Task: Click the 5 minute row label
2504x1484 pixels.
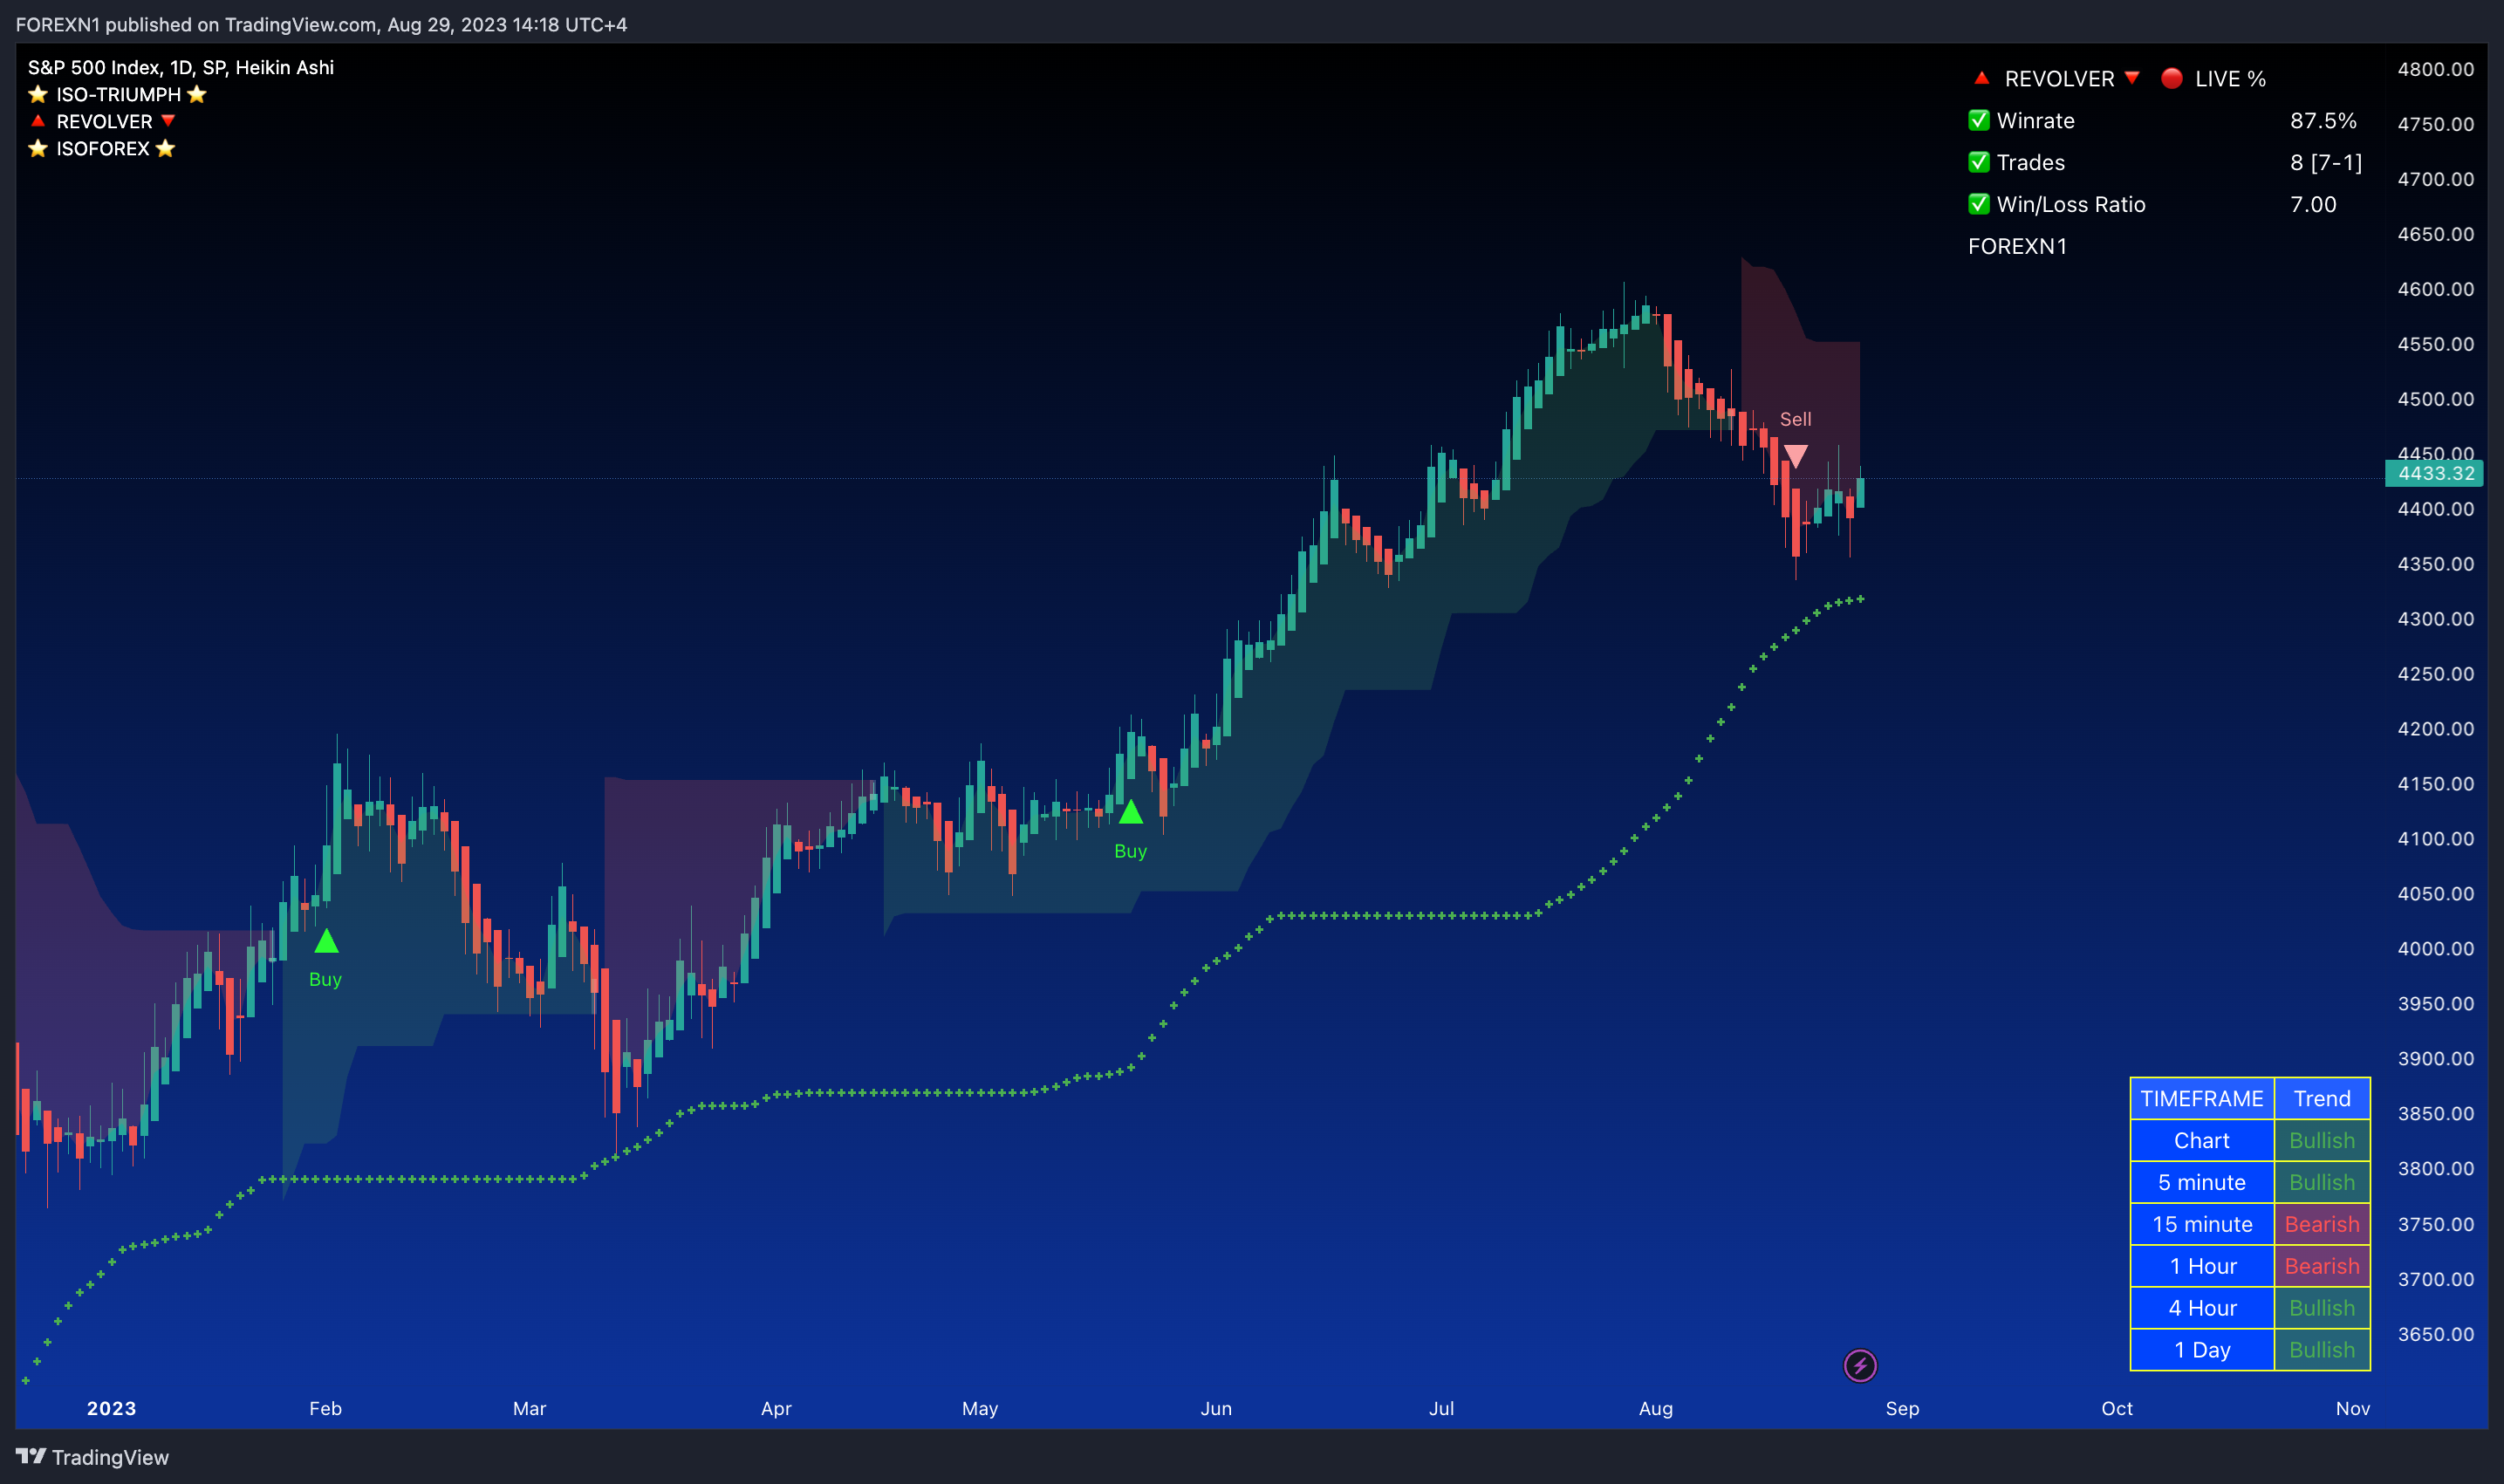Action: [2202, 1182]
